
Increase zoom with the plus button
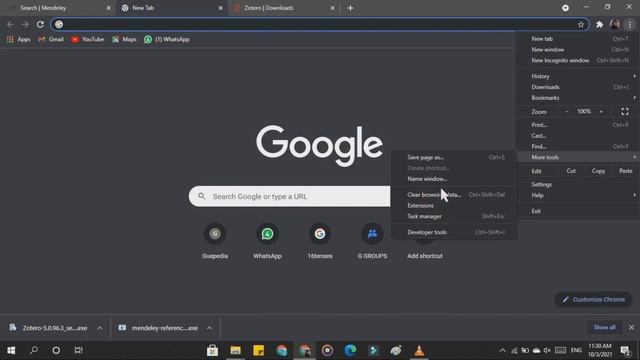(x=601, y=111)
